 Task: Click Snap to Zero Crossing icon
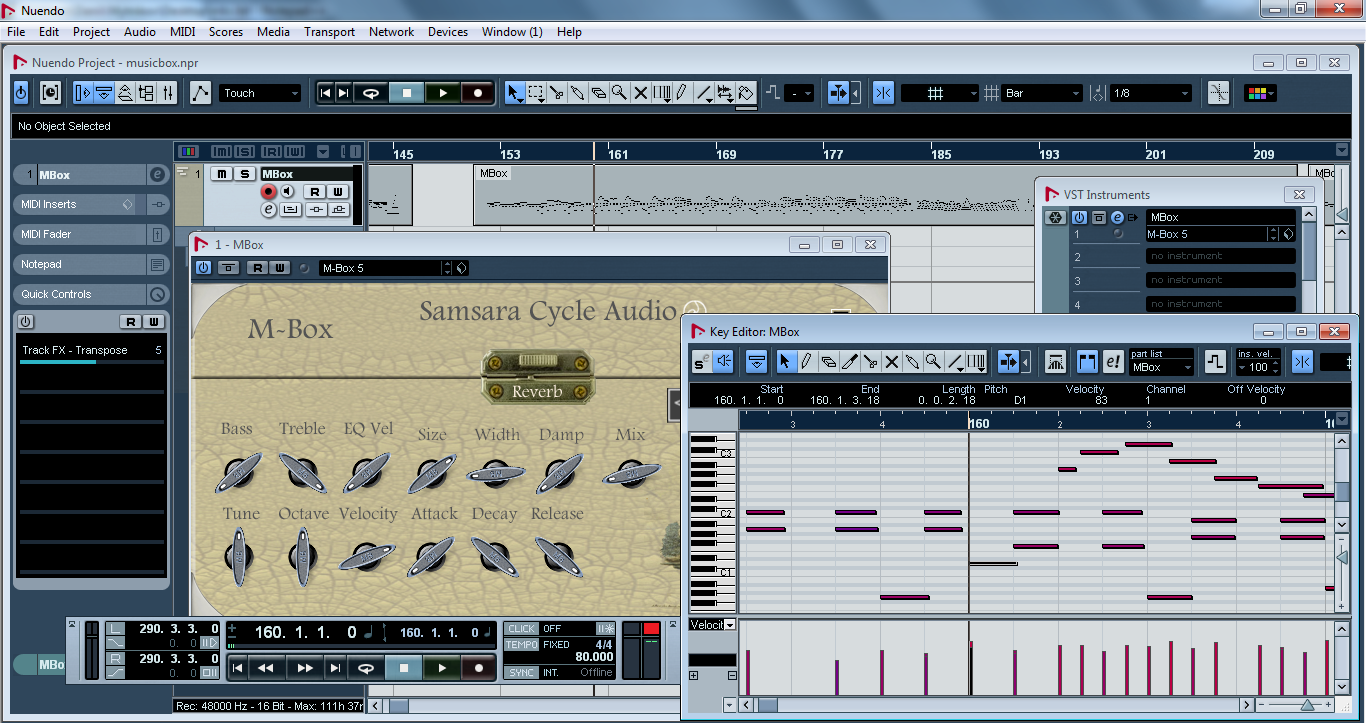click(x=1218, y=93)
